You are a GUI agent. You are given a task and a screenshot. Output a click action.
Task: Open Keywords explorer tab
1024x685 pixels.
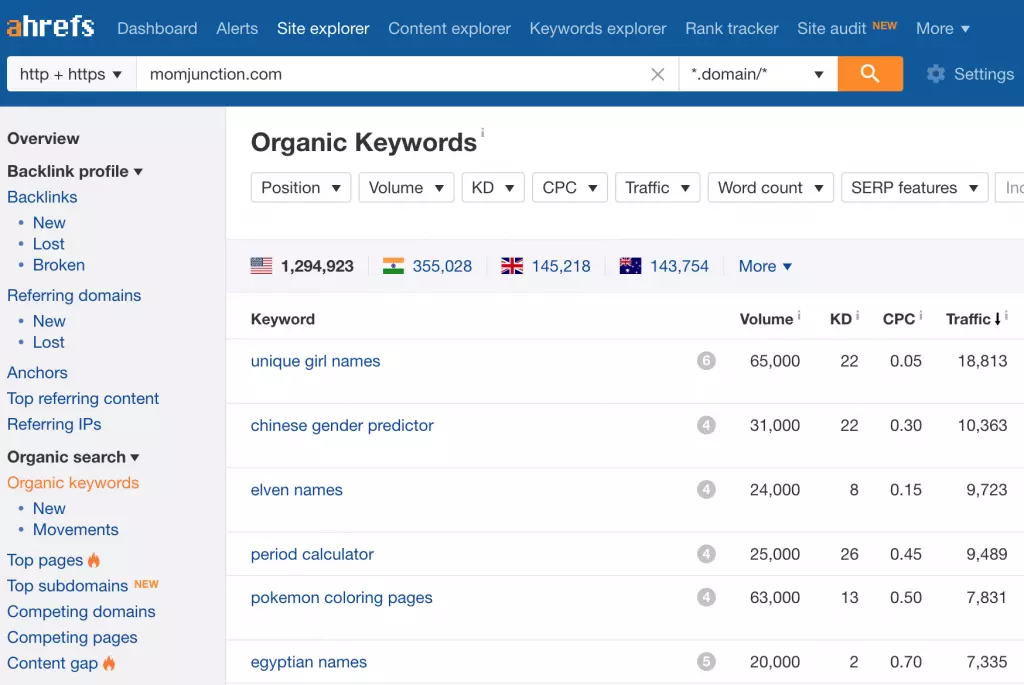(598, 29)
